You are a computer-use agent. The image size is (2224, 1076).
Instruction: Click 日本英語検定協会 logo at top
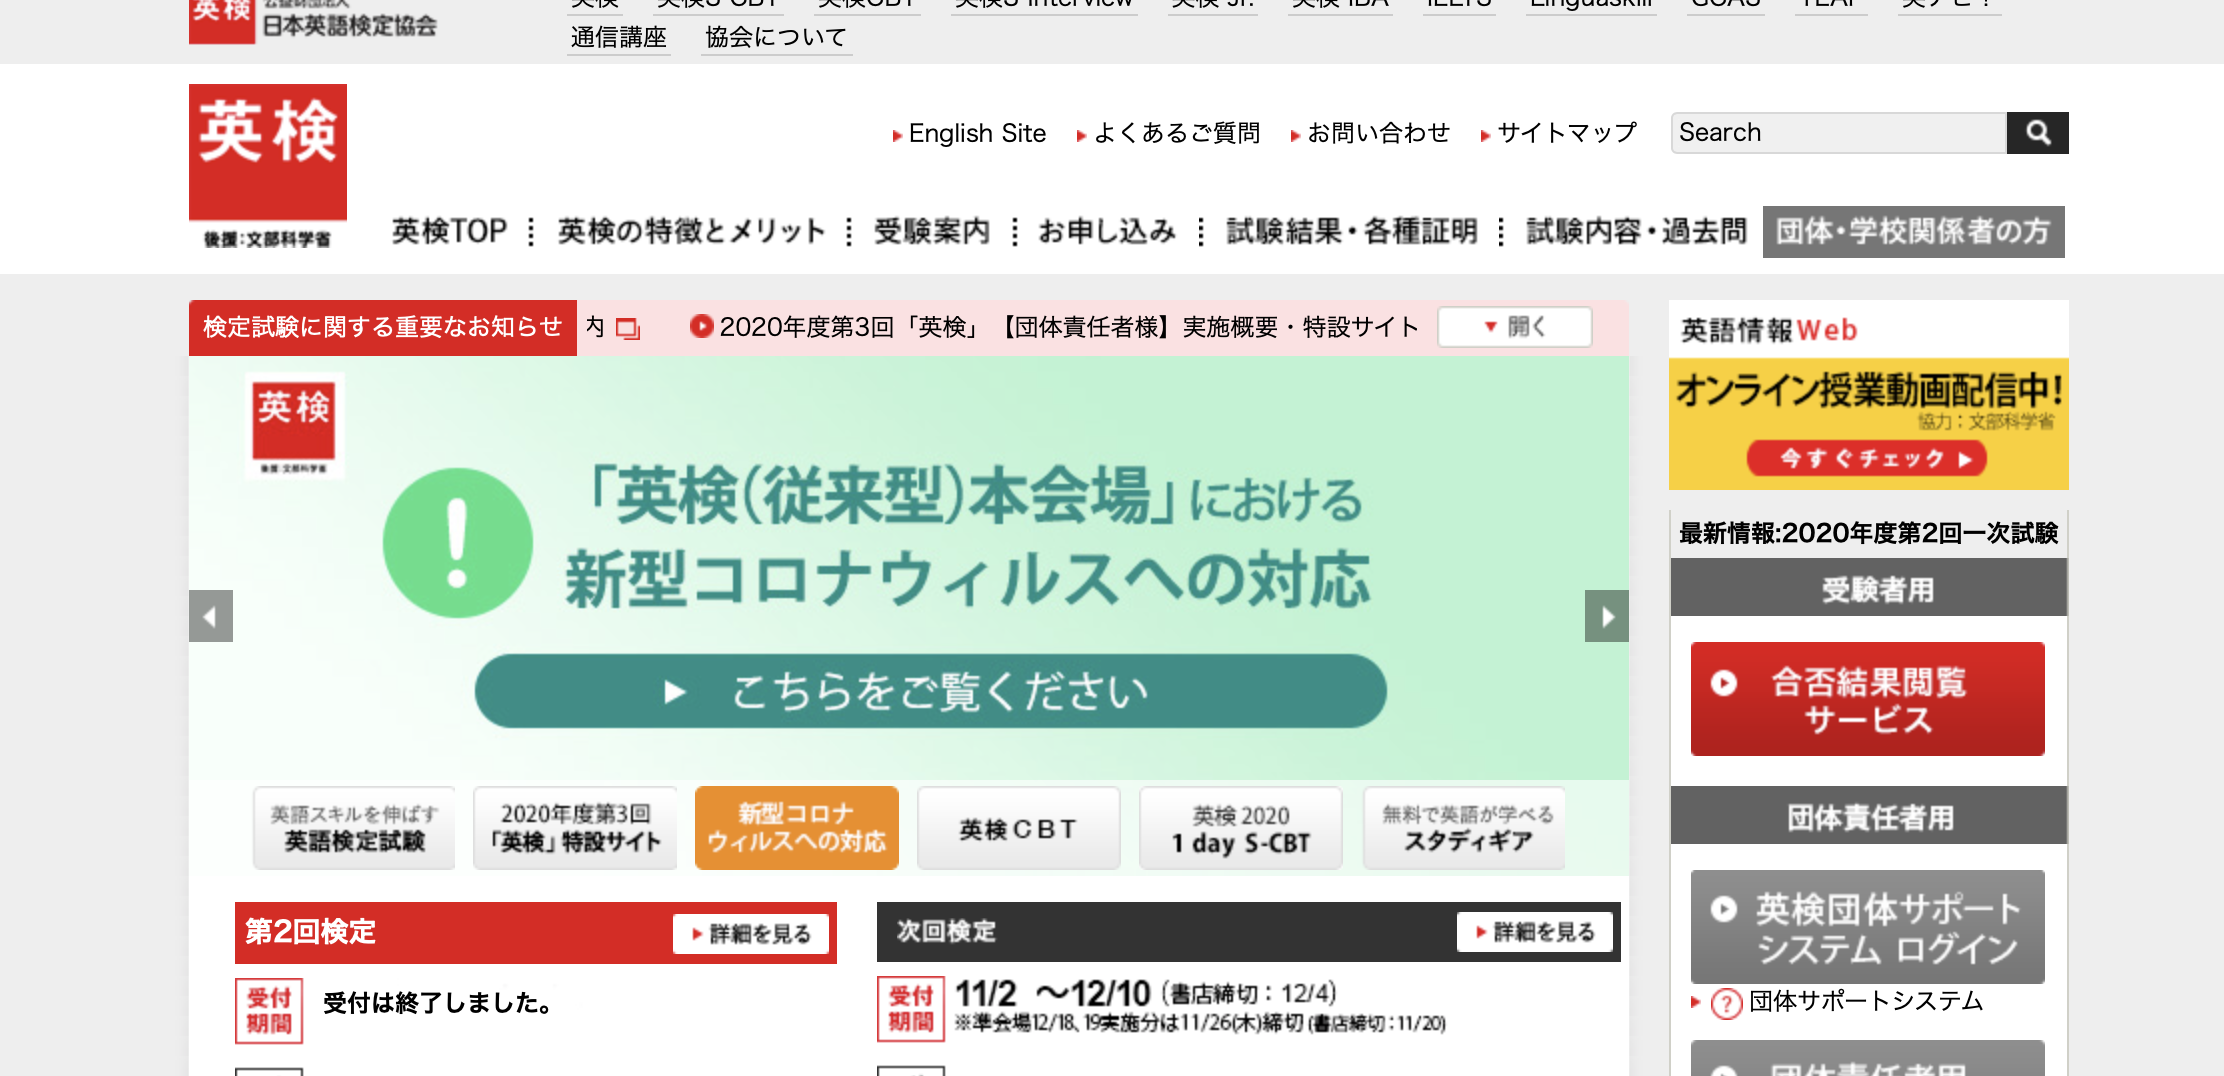tap(313, 20)
